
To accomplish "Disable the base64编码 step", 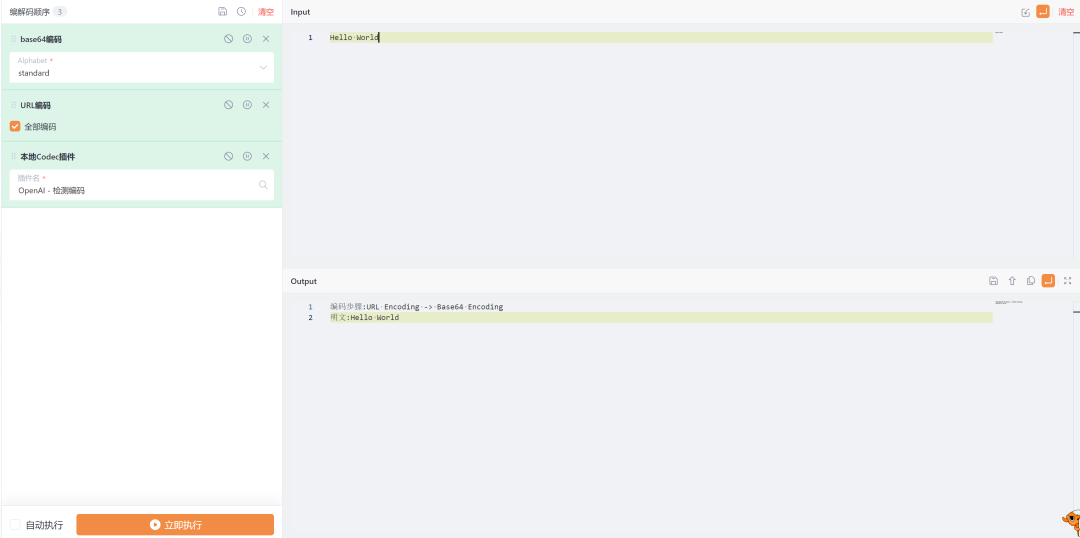I will pyautogui.click(x=229, y=39).
